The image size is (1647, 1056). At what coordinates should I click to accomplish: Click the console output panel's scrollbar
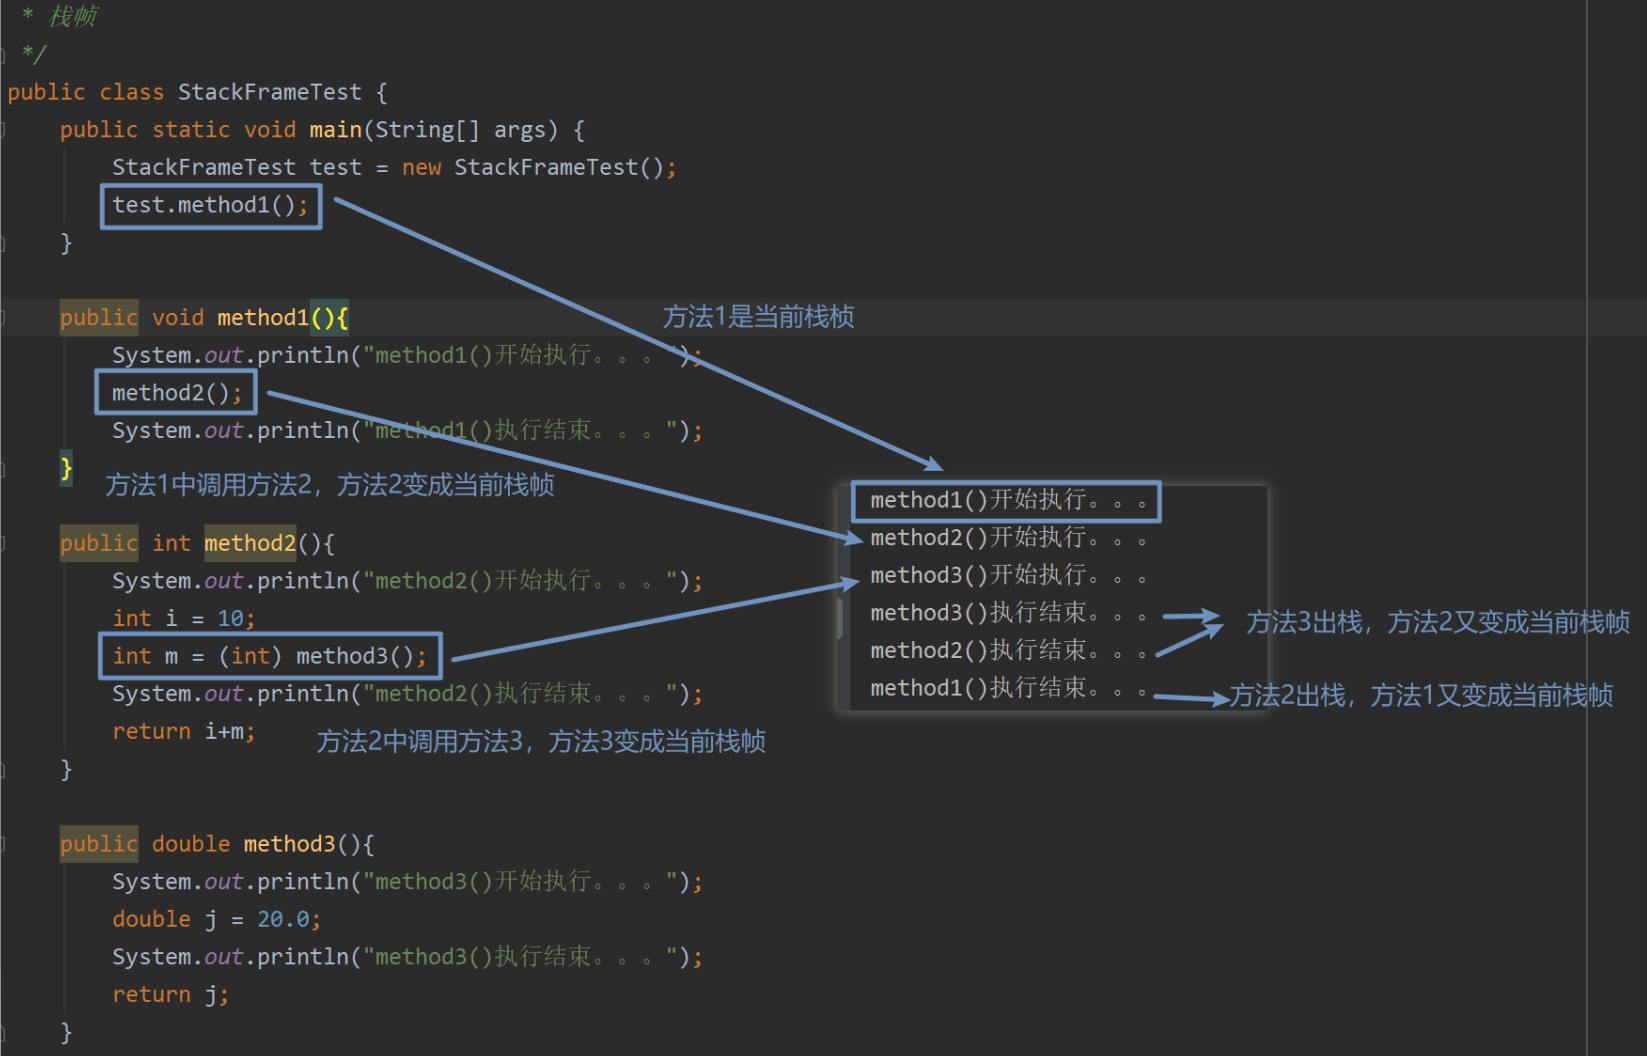[839, 618]
